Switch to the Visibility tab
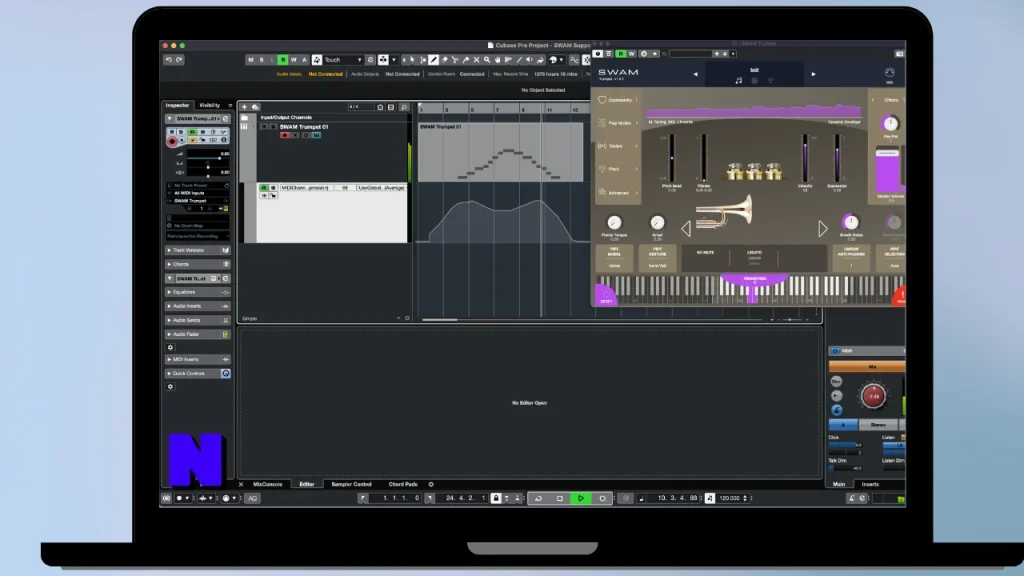Viewport: 1024px width, 576px height. (210, 105)
